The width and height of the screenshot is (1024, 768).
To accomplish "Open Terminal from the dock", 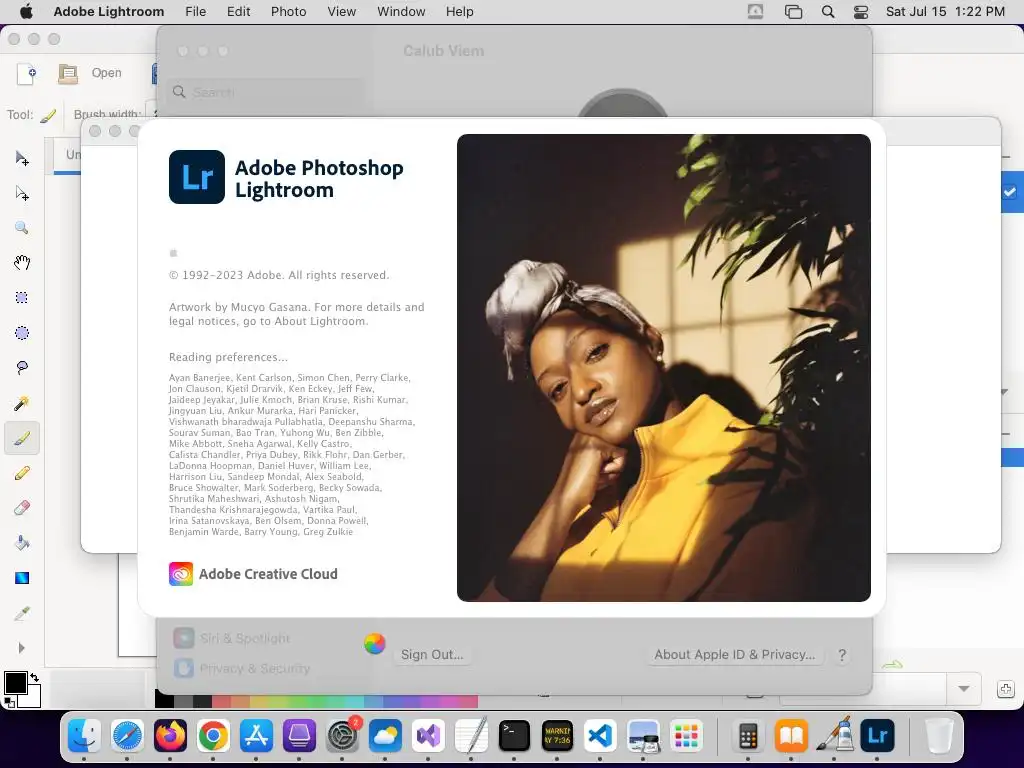I will (514, 736).
